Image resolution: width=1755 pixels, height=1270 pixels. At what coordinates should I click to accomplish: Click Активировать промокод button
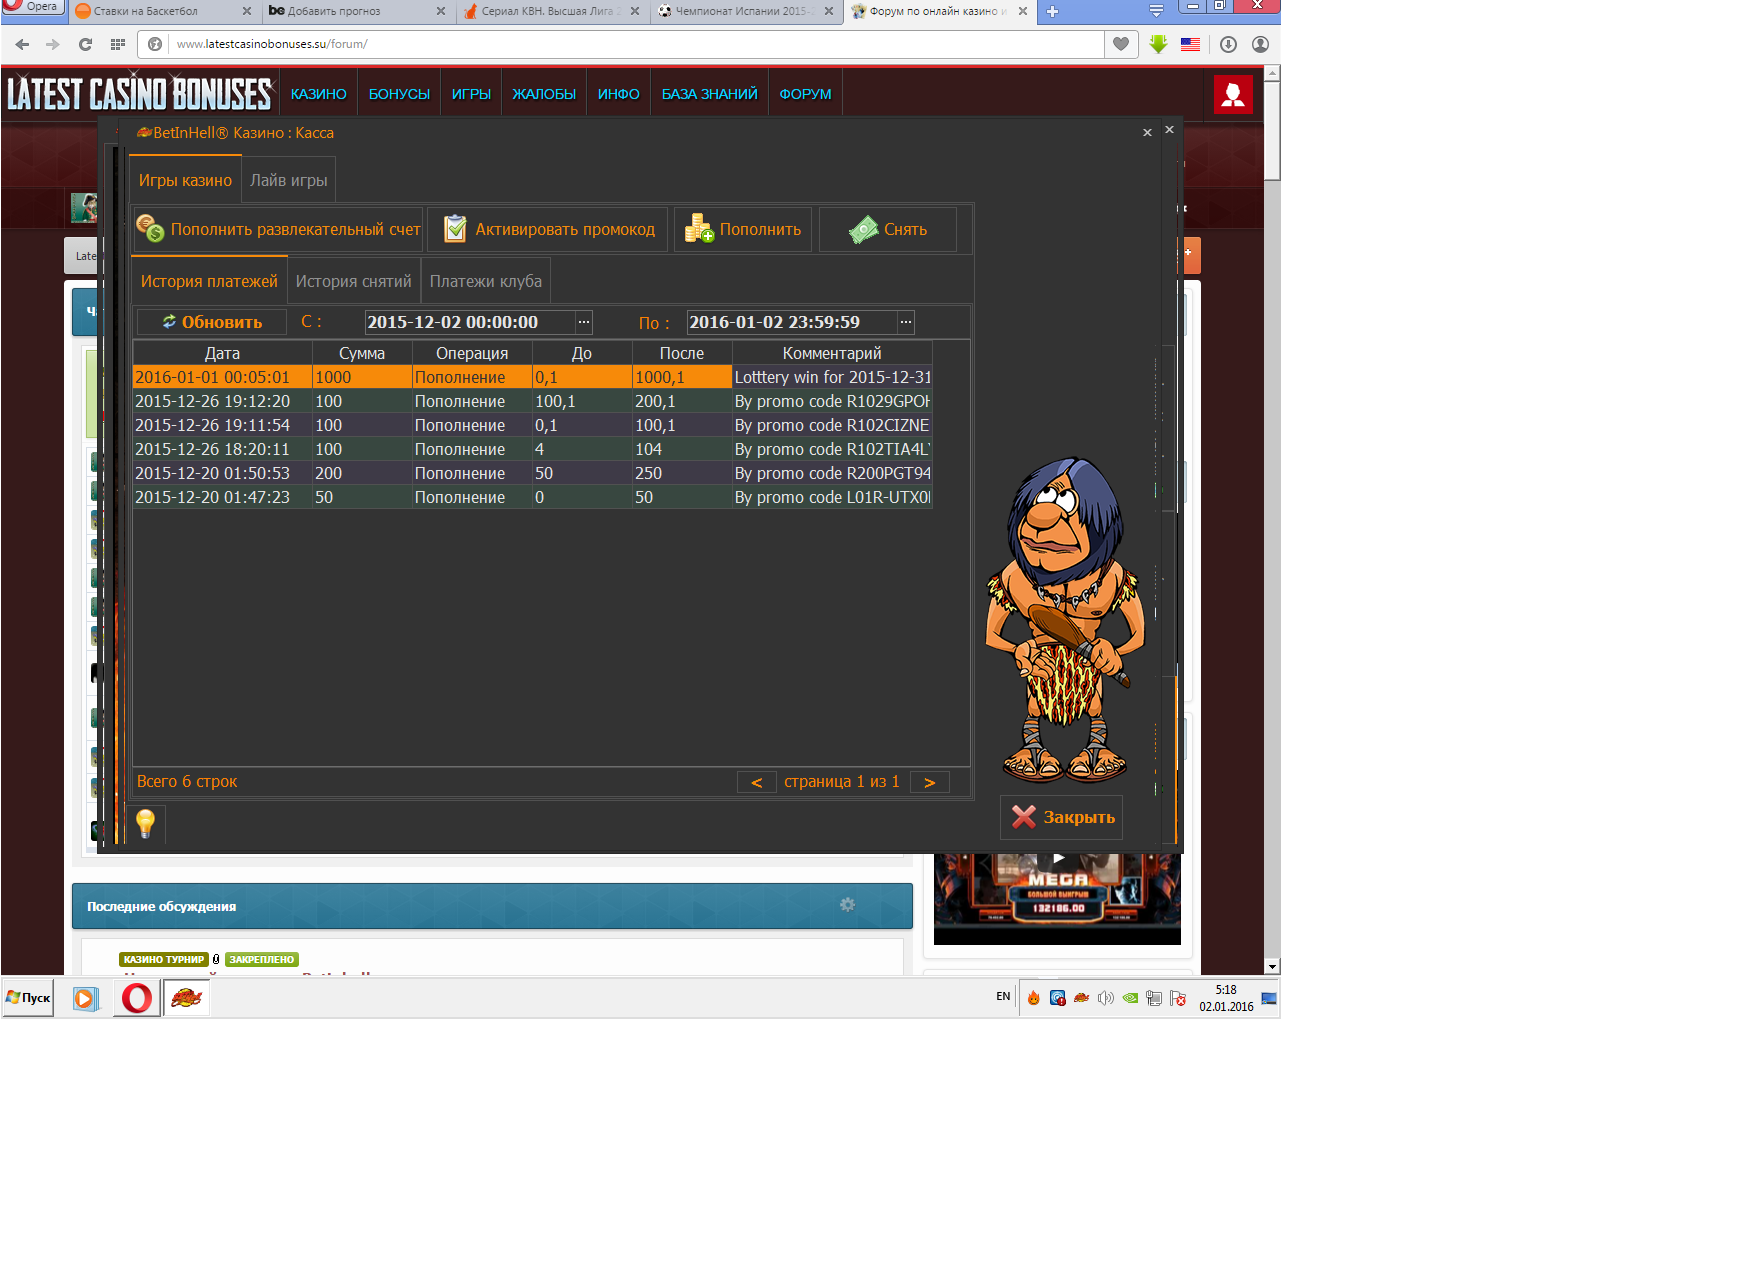click(548, 230)
